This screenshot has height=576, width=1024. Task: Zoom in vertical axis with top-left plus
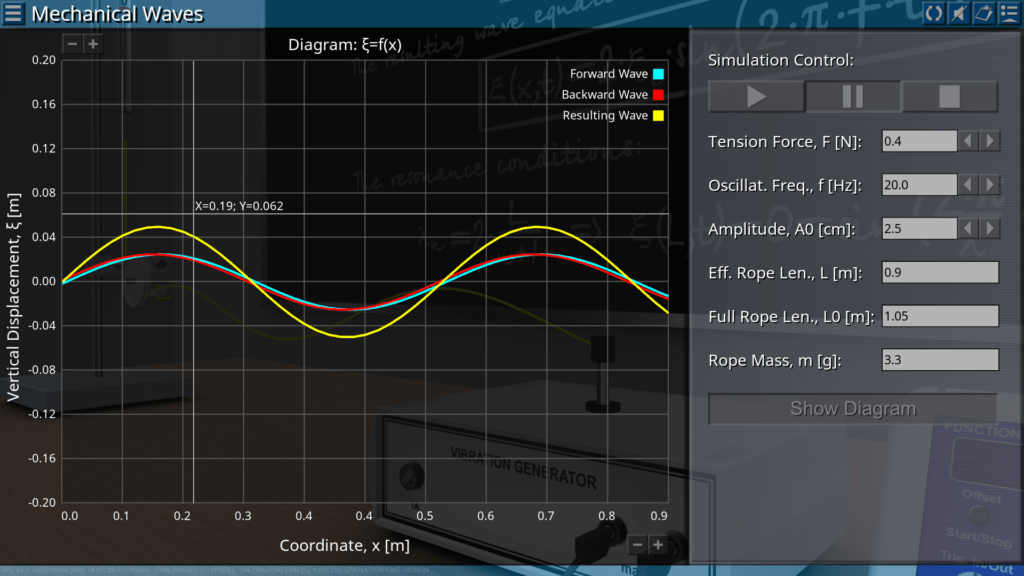pyautogui.click(x=92, y=44)
